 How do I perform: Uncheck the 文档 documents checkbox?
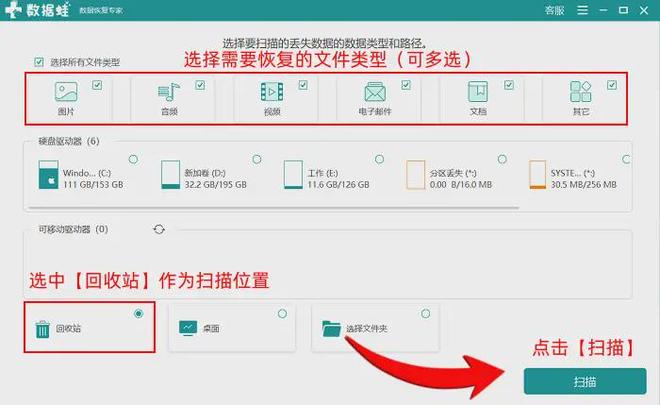(509, 85)
